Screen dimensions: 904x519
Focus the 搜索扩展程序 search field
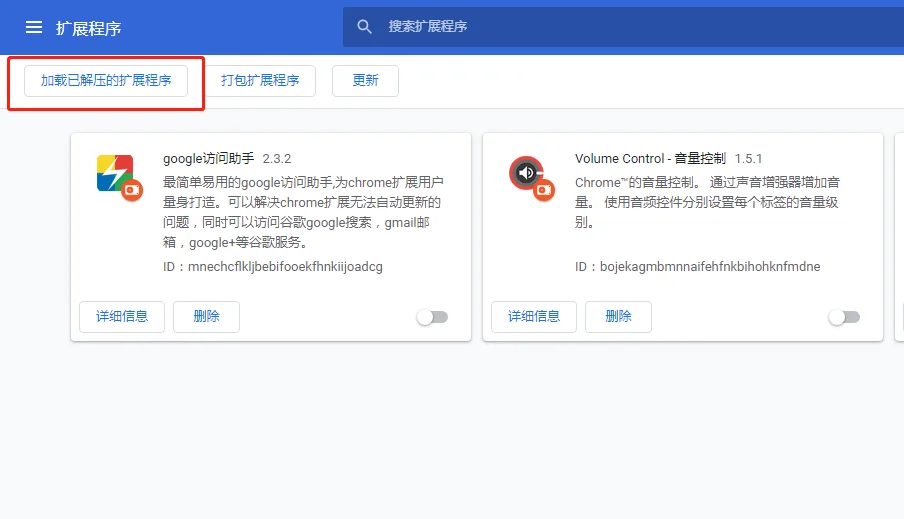[x=623, y=27]
